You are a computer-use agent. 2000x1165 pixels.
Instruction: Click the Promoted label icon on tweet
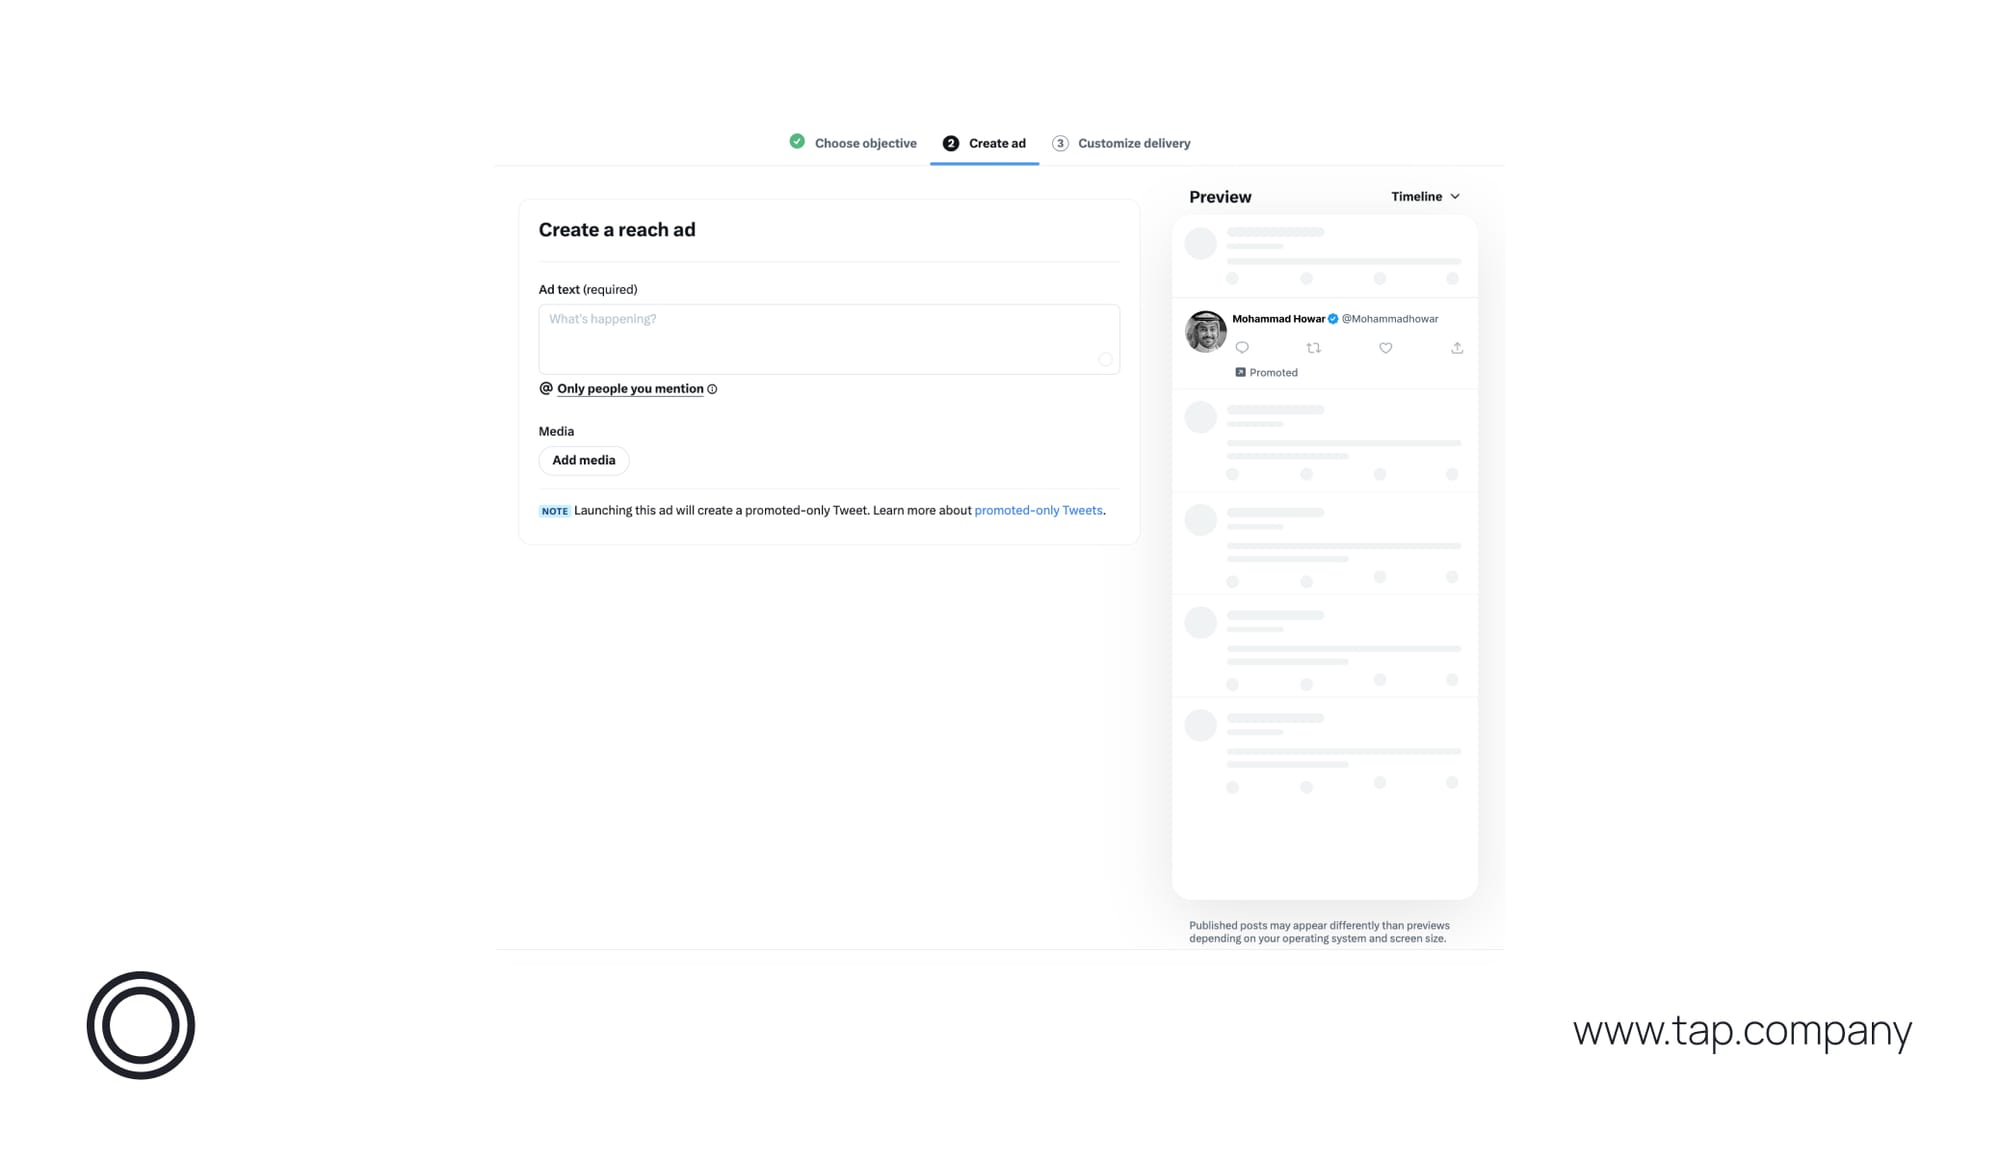click(x=1240, y=372)
